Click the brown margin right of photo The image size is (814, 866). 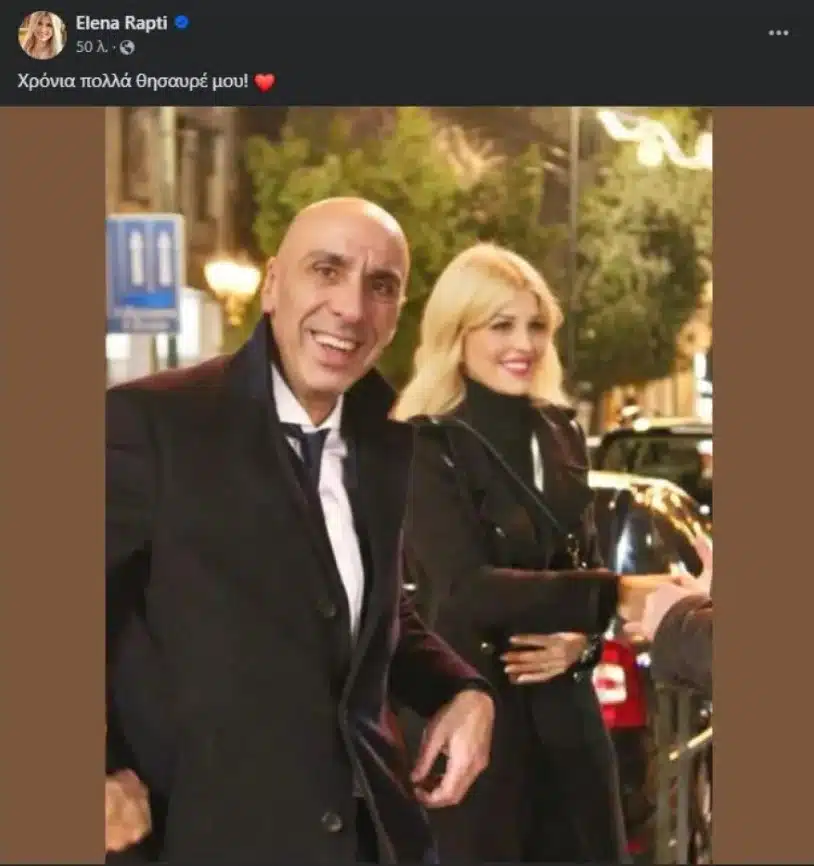point(763,485)
